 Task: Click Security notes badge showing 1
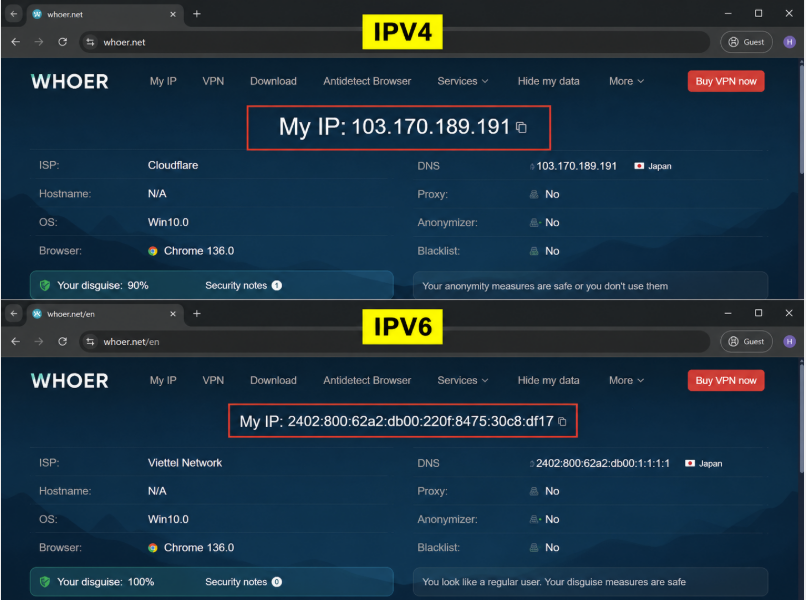(x=277, y=285)
